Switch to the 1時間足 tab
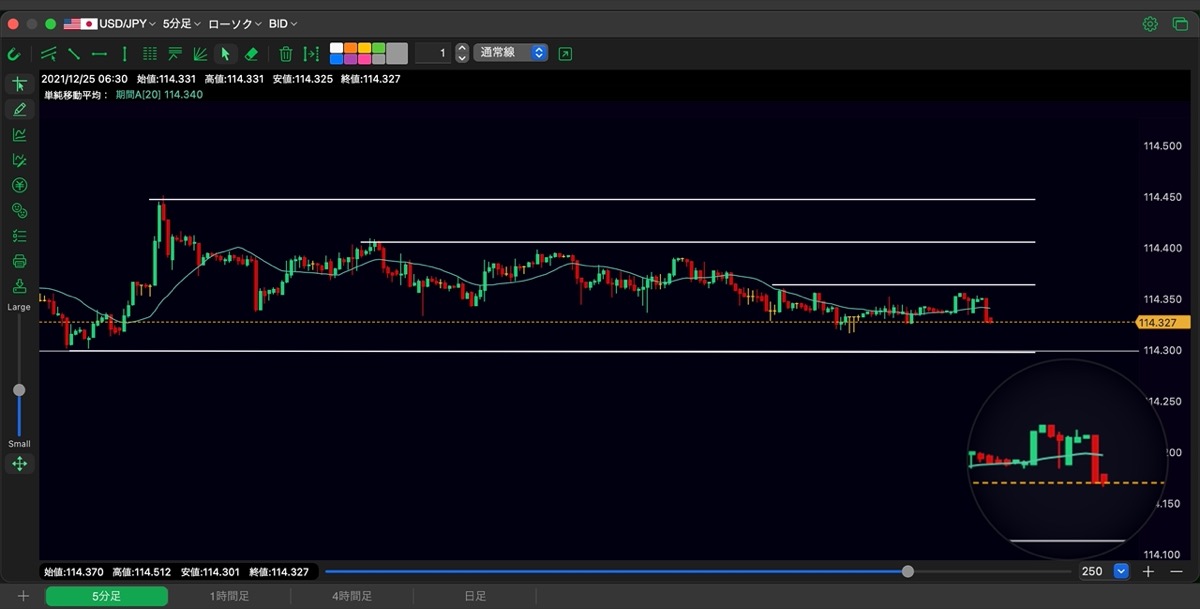Viewport: 1200px width, 609px height. pos(229,596)
